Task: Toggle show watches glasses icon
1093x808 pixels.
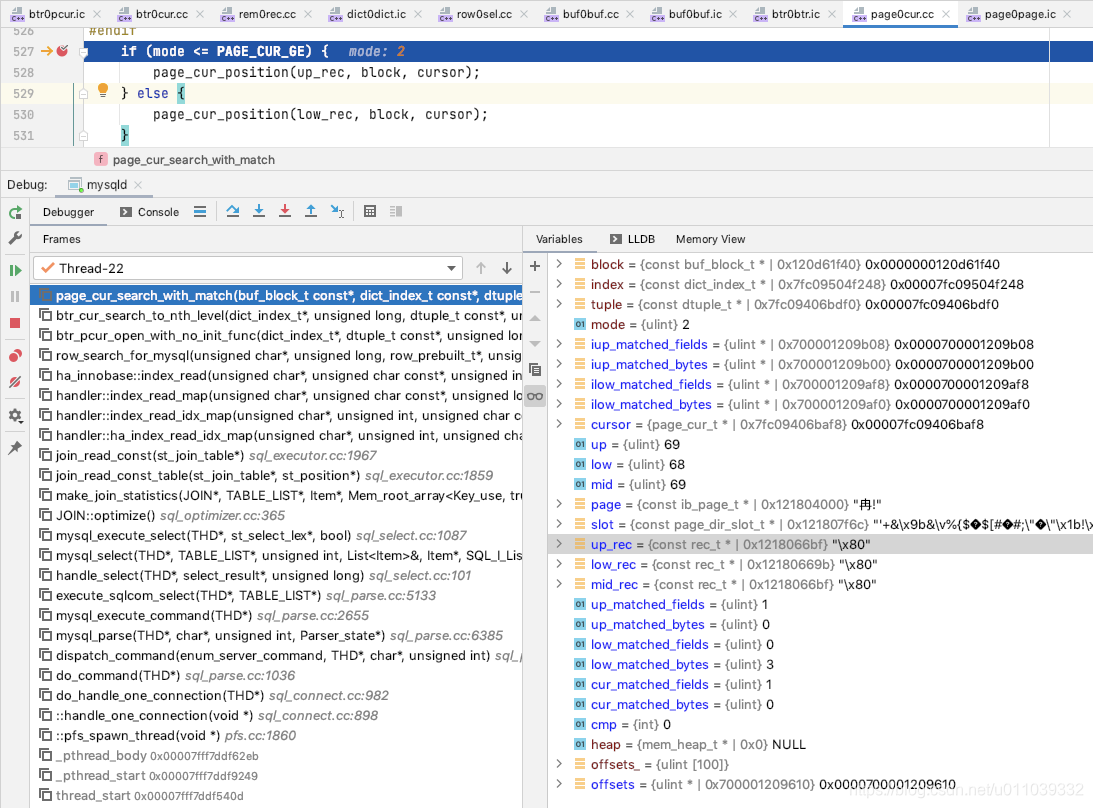Action: click(535, 396)
